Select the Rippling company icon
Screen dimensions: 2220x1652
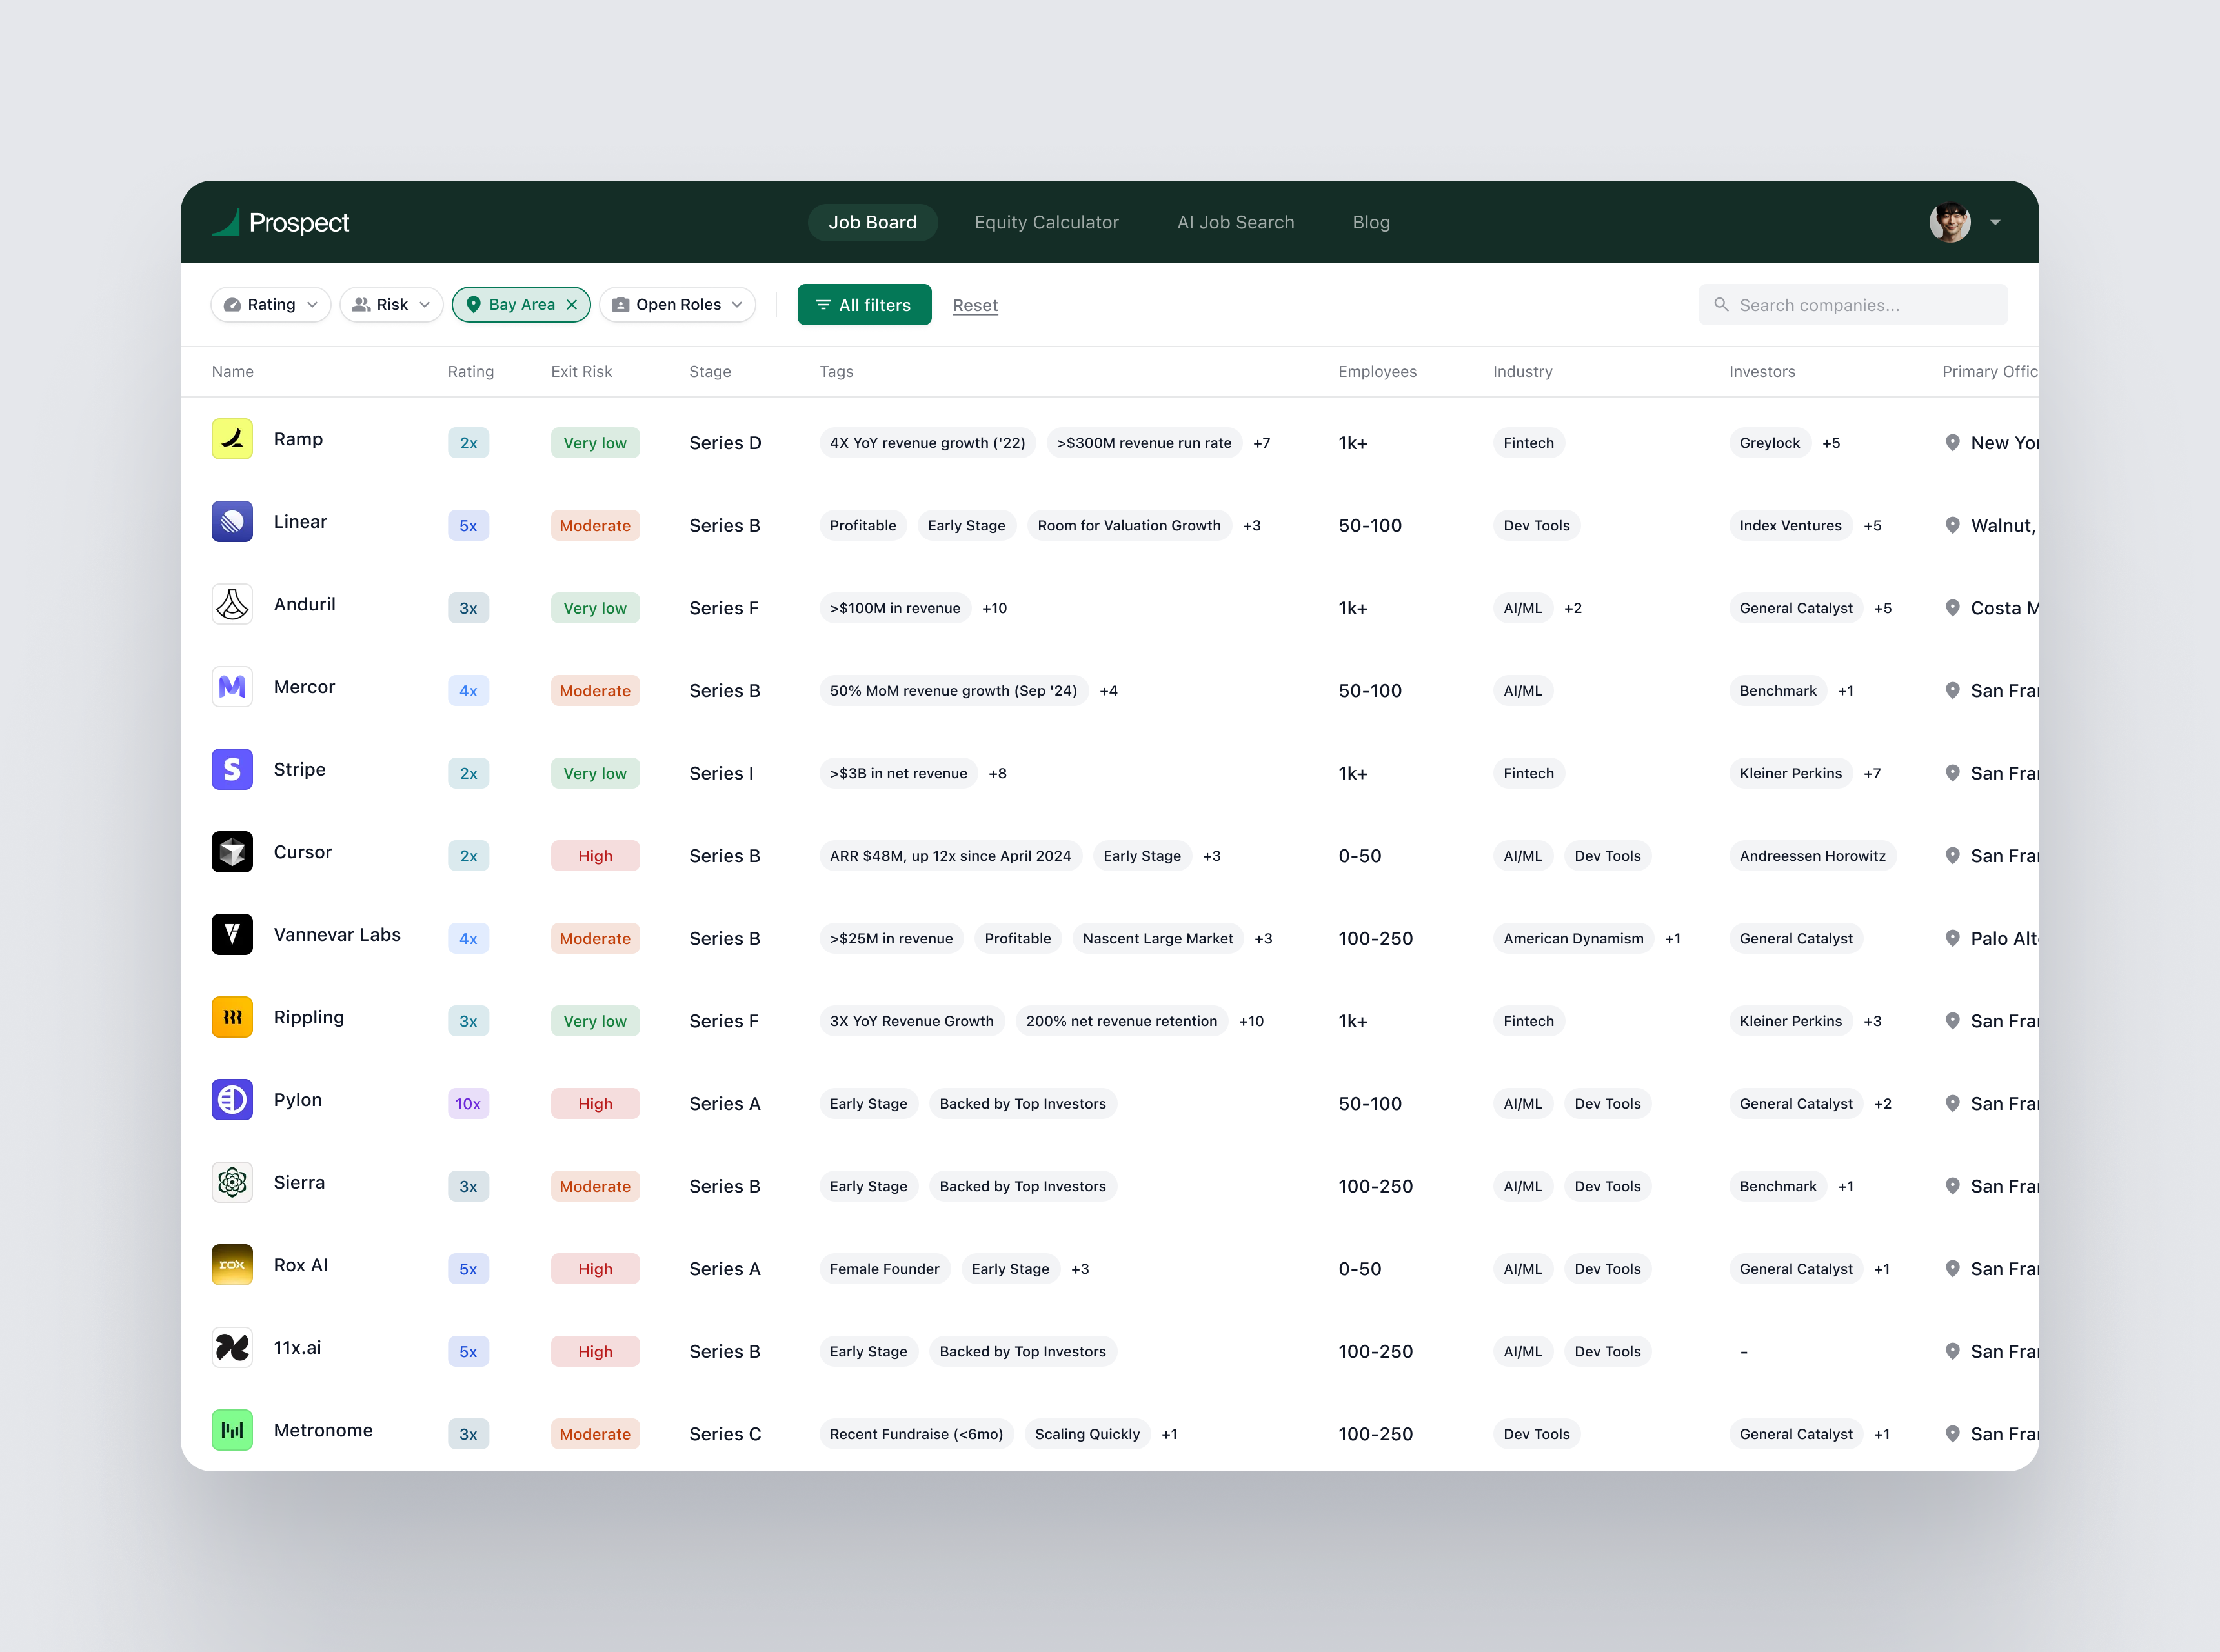(232, 1017)
